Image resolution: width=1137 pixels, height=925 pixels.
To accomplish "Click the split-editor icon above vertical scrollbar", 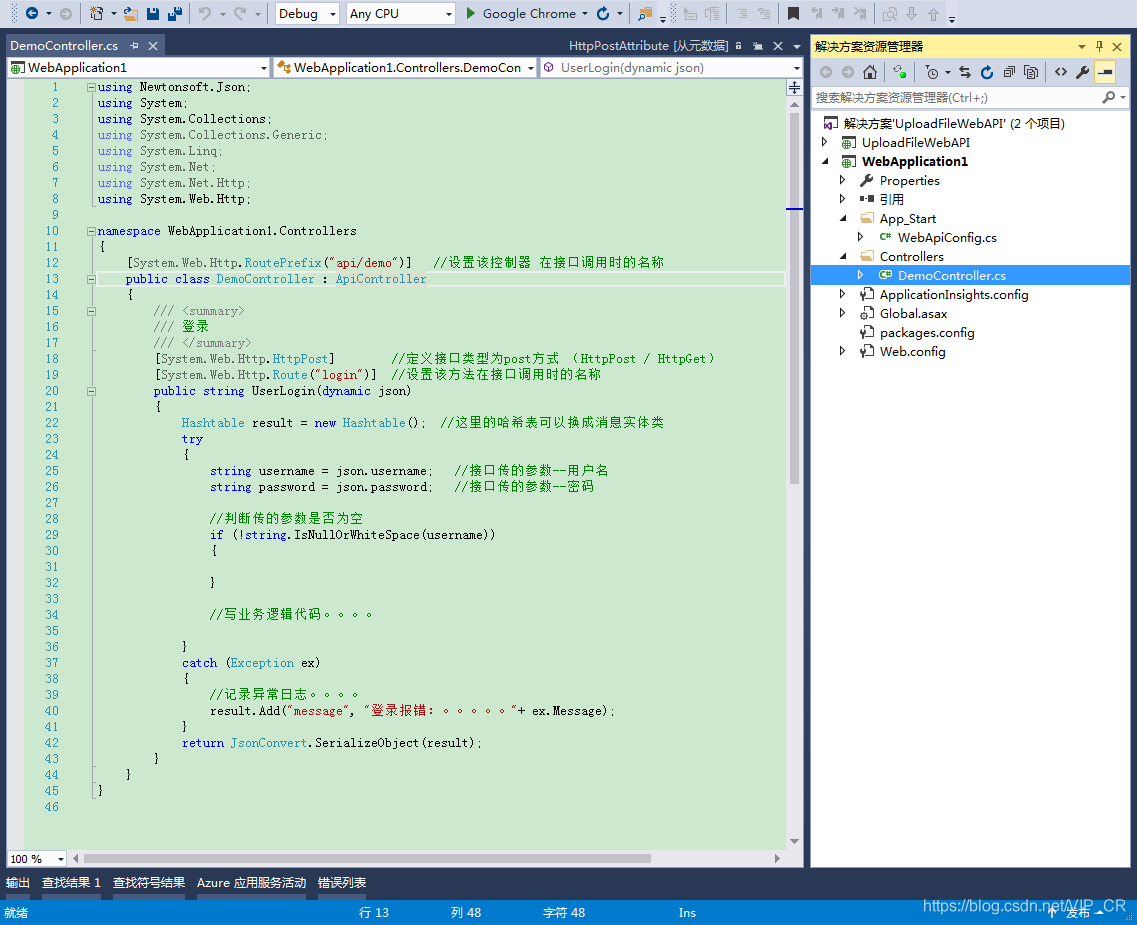I will (x=795, y=88).
